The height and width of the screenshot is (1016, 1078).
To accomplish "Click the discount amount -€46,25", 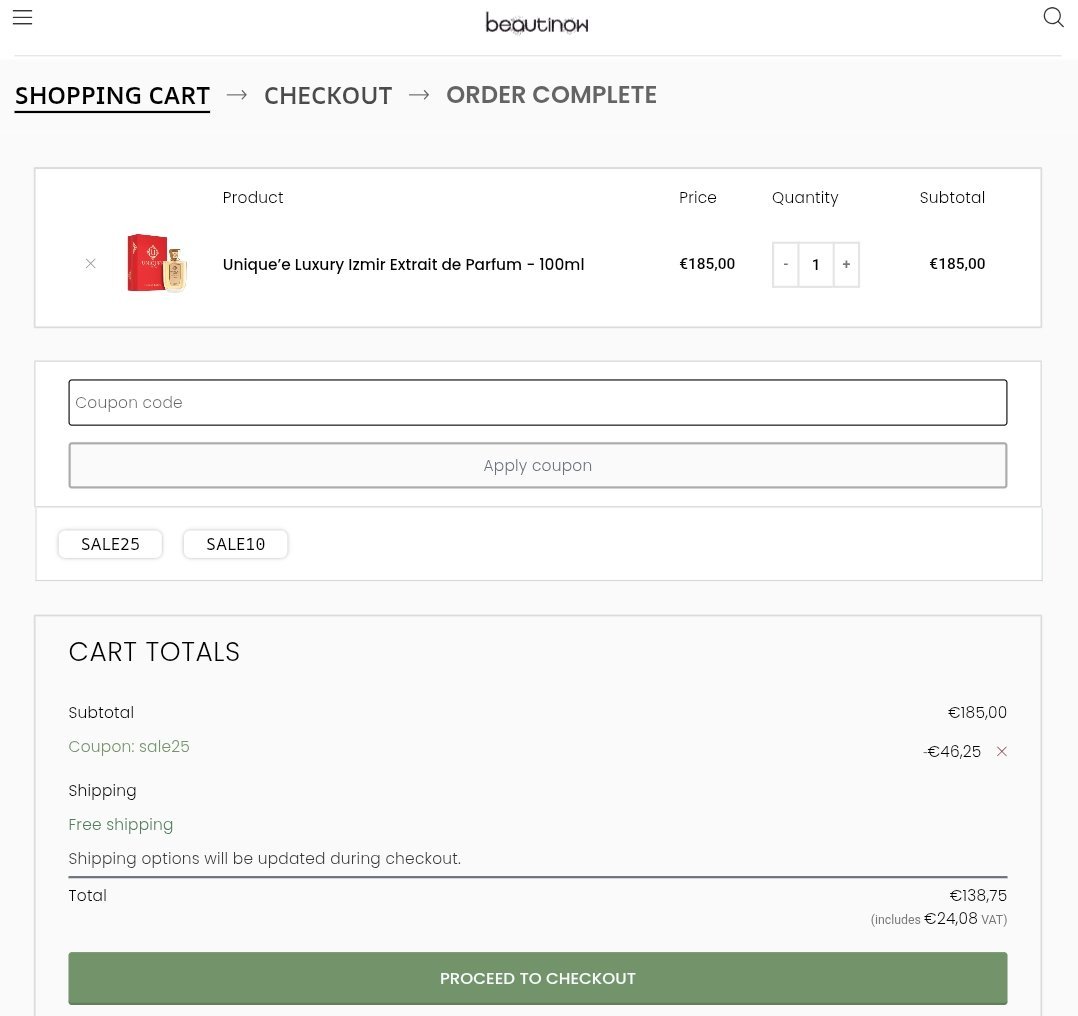I will pyautogui.click(x=952, y=751).
